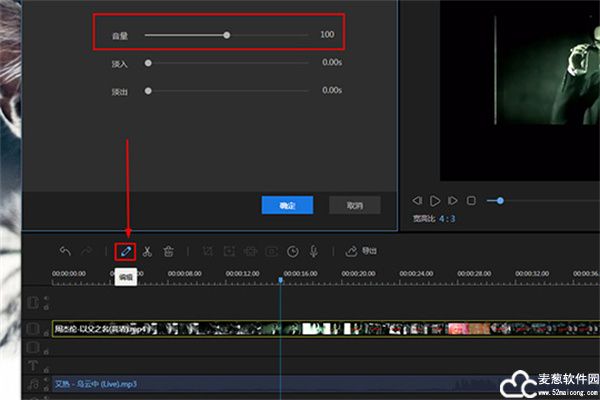Click the 取消 cancel button
Screen dimensions: 600x400
click(x=354, y=204)
